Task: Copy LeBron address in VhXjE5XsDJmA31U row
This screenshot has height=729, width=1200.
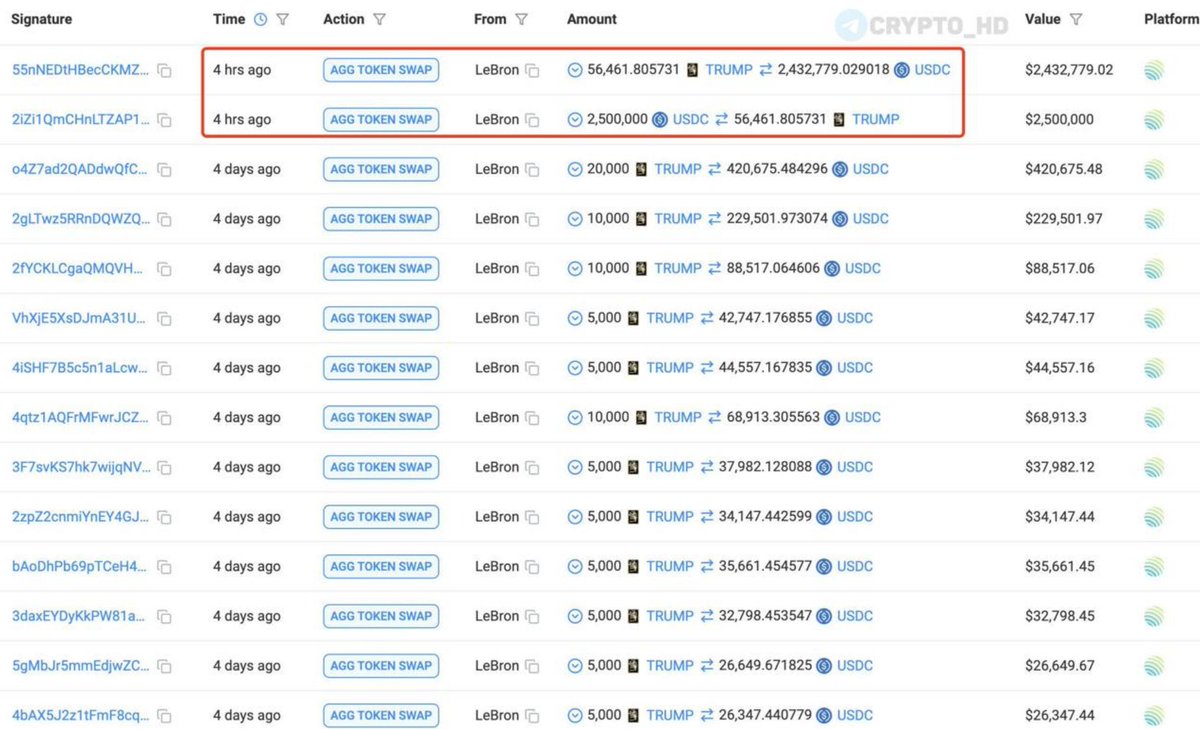Action: tap(532, 319)
